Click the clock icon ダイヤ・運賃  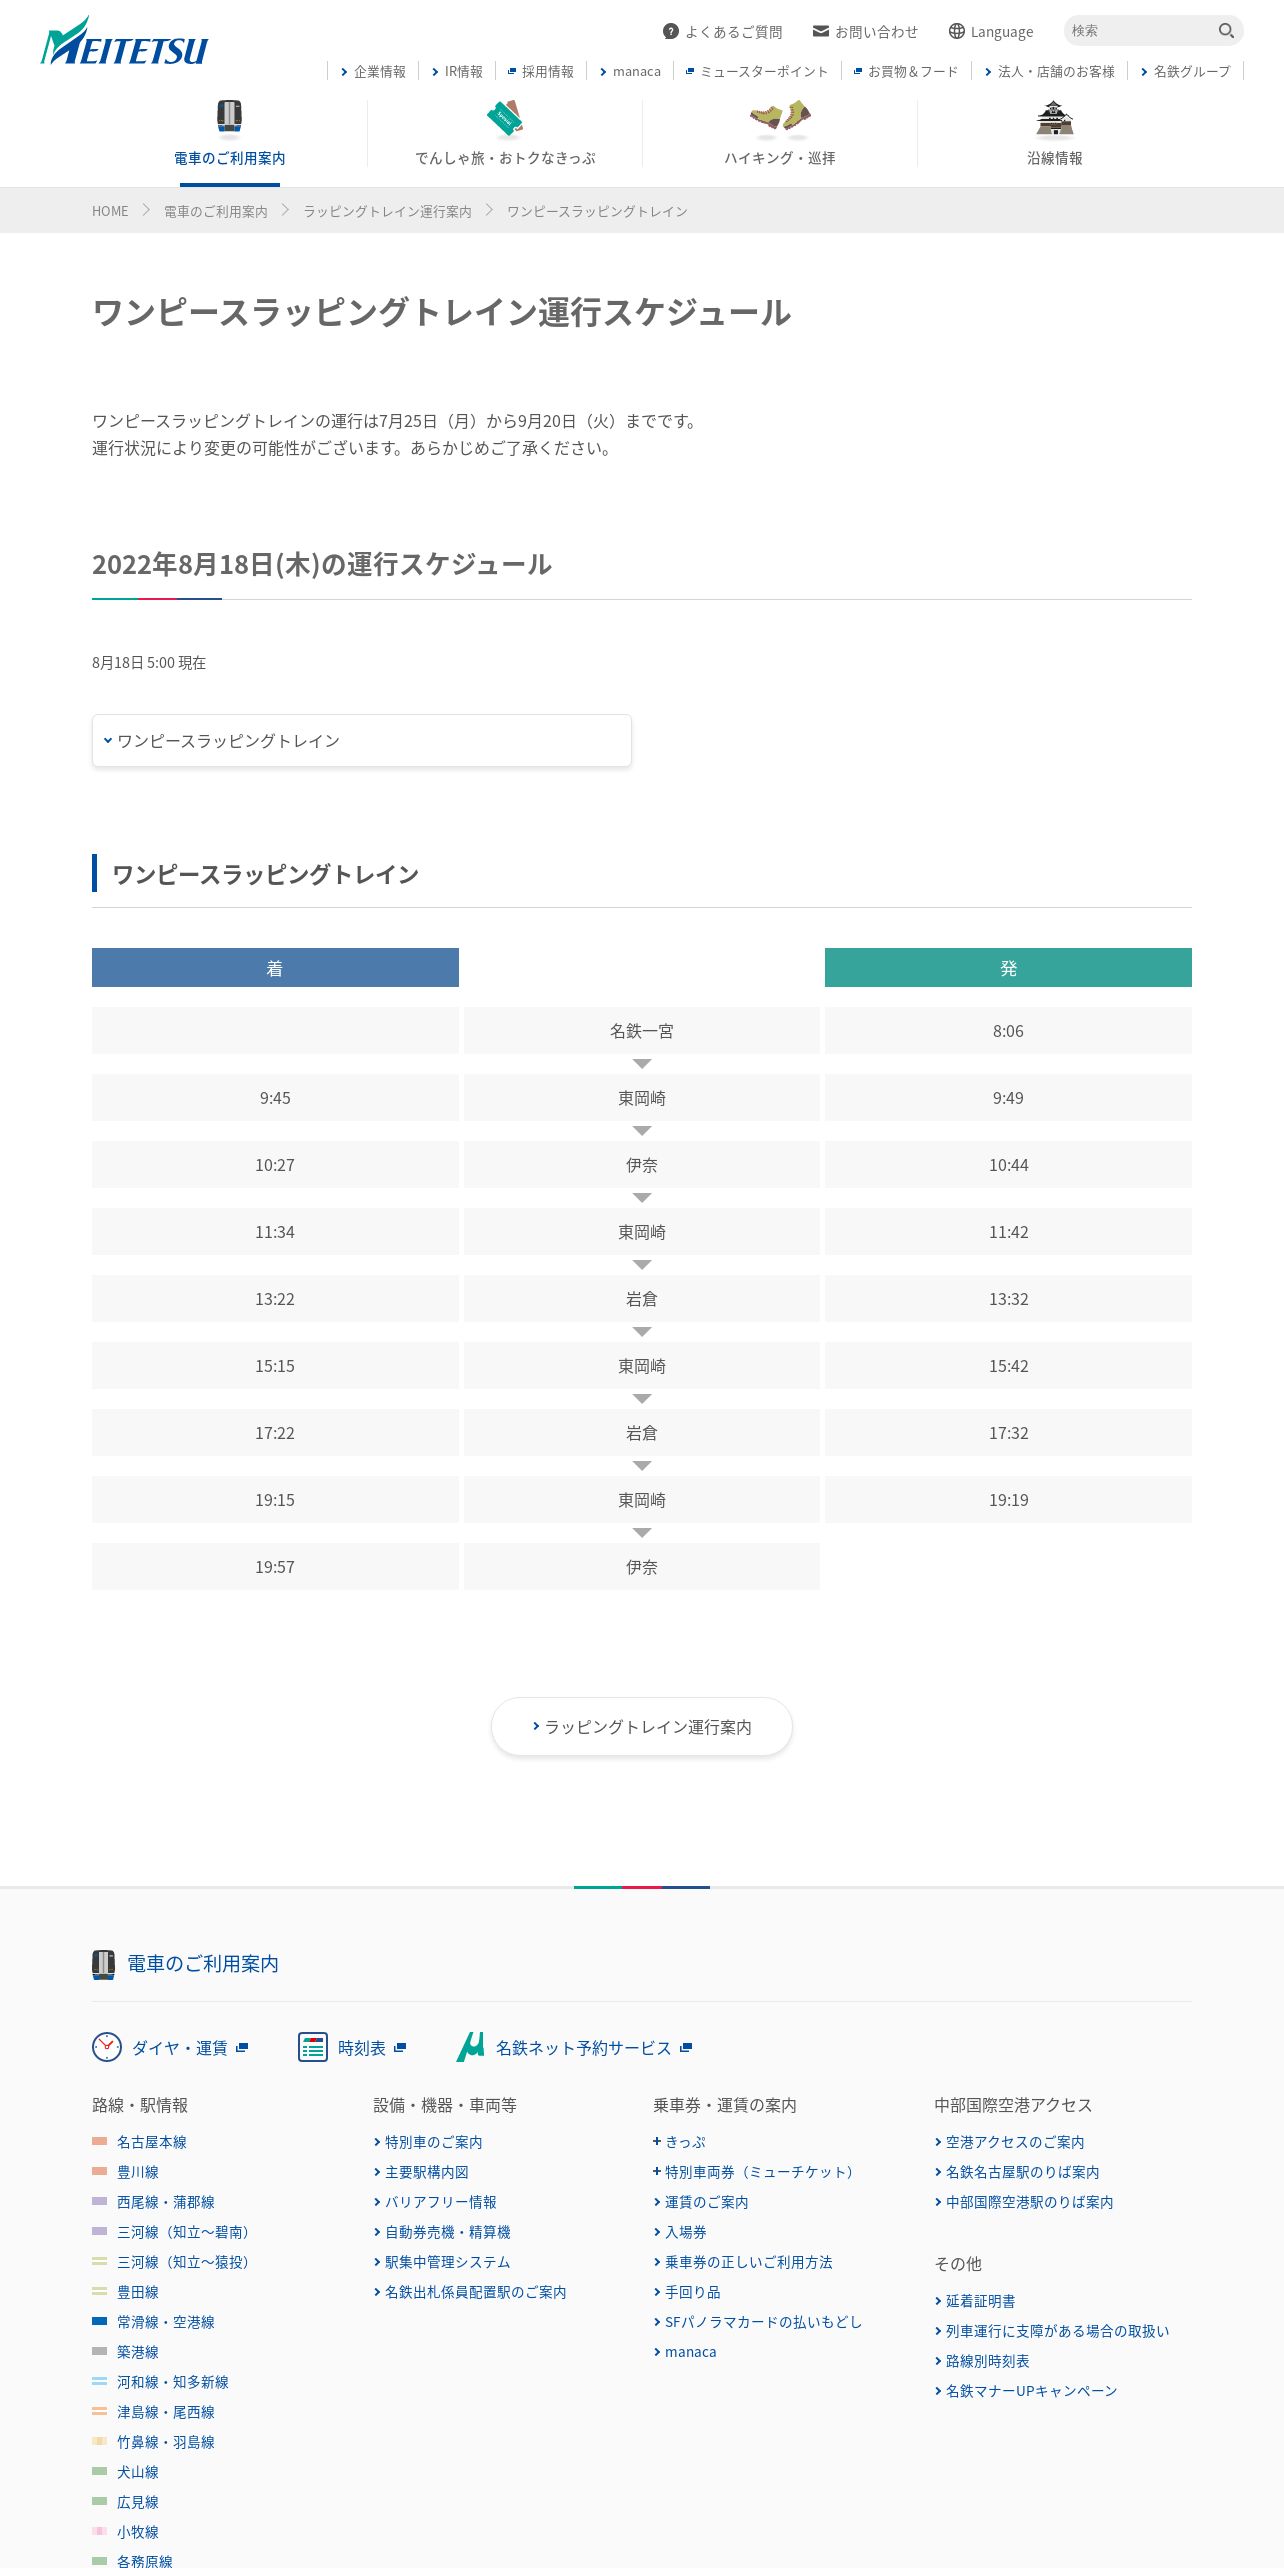point(170,2048)
